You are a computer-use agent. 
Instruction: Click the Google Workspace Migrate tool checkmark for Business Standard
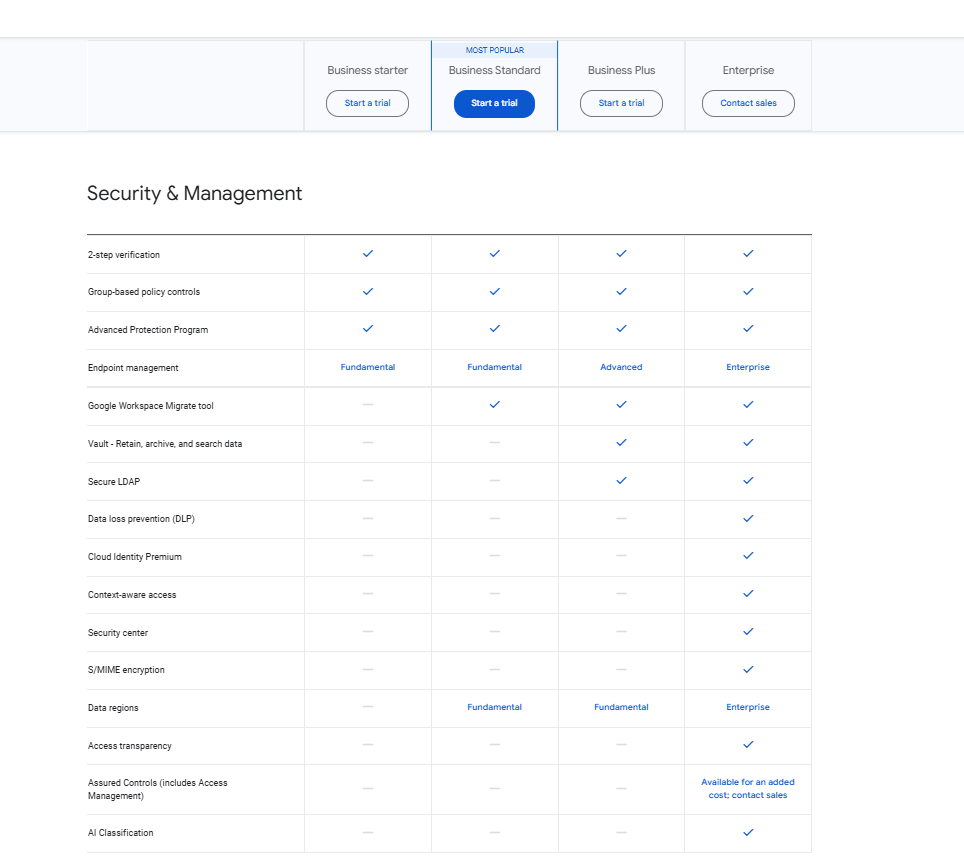(x=494, y=405)
